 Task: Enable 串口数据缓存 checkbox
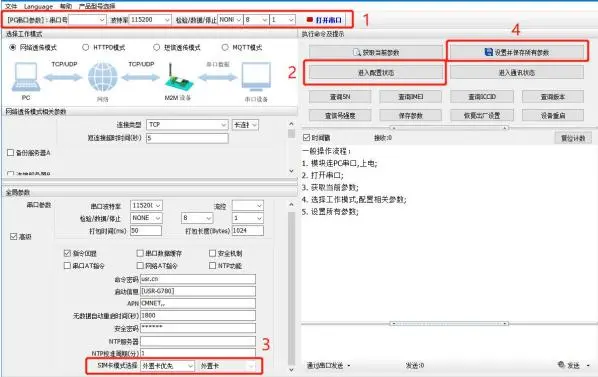(x=140, y=253)
